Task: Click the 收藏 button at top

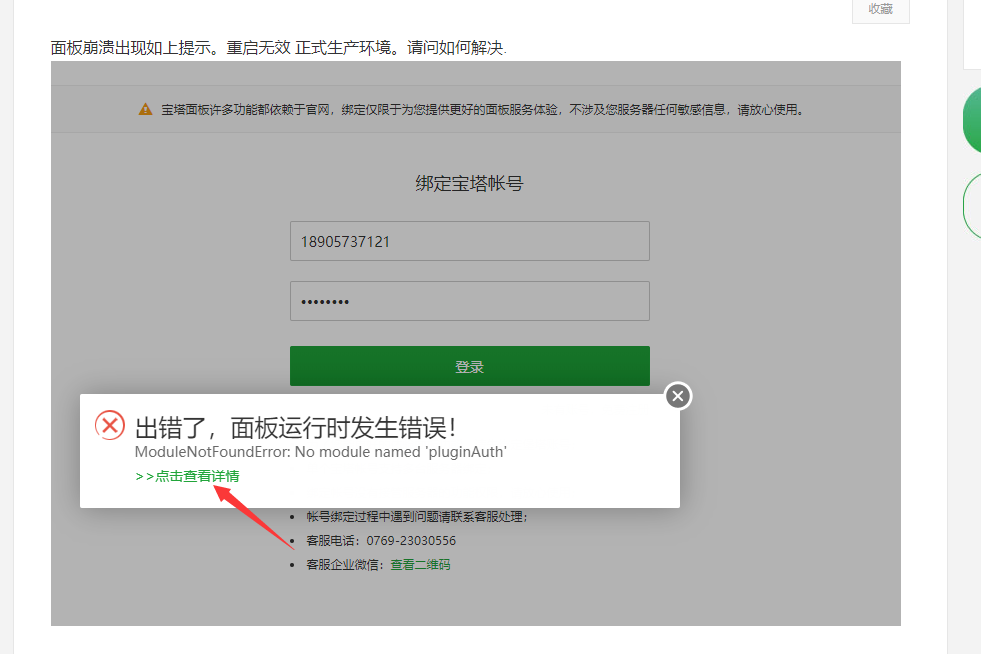Action: pyautogui.click(x=880, y=9)
